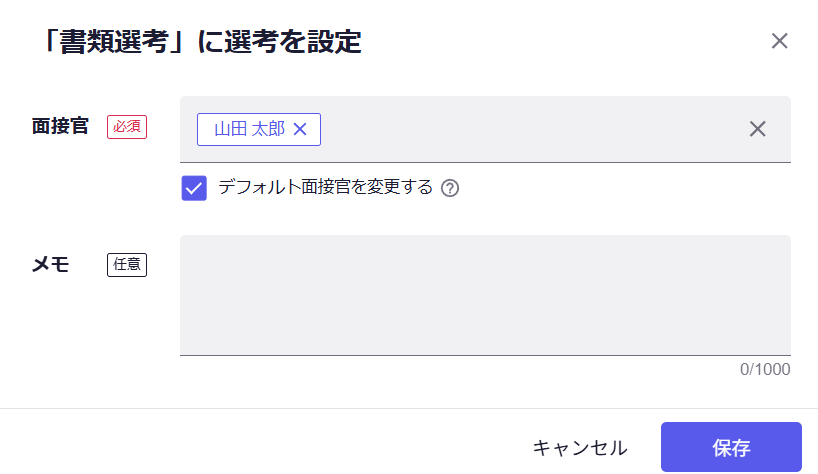Uncheck the デフォルト面接官を変更する checkbox
Image resolution: width=818 pixels, height=474 pixels.
tap(194, 188)
